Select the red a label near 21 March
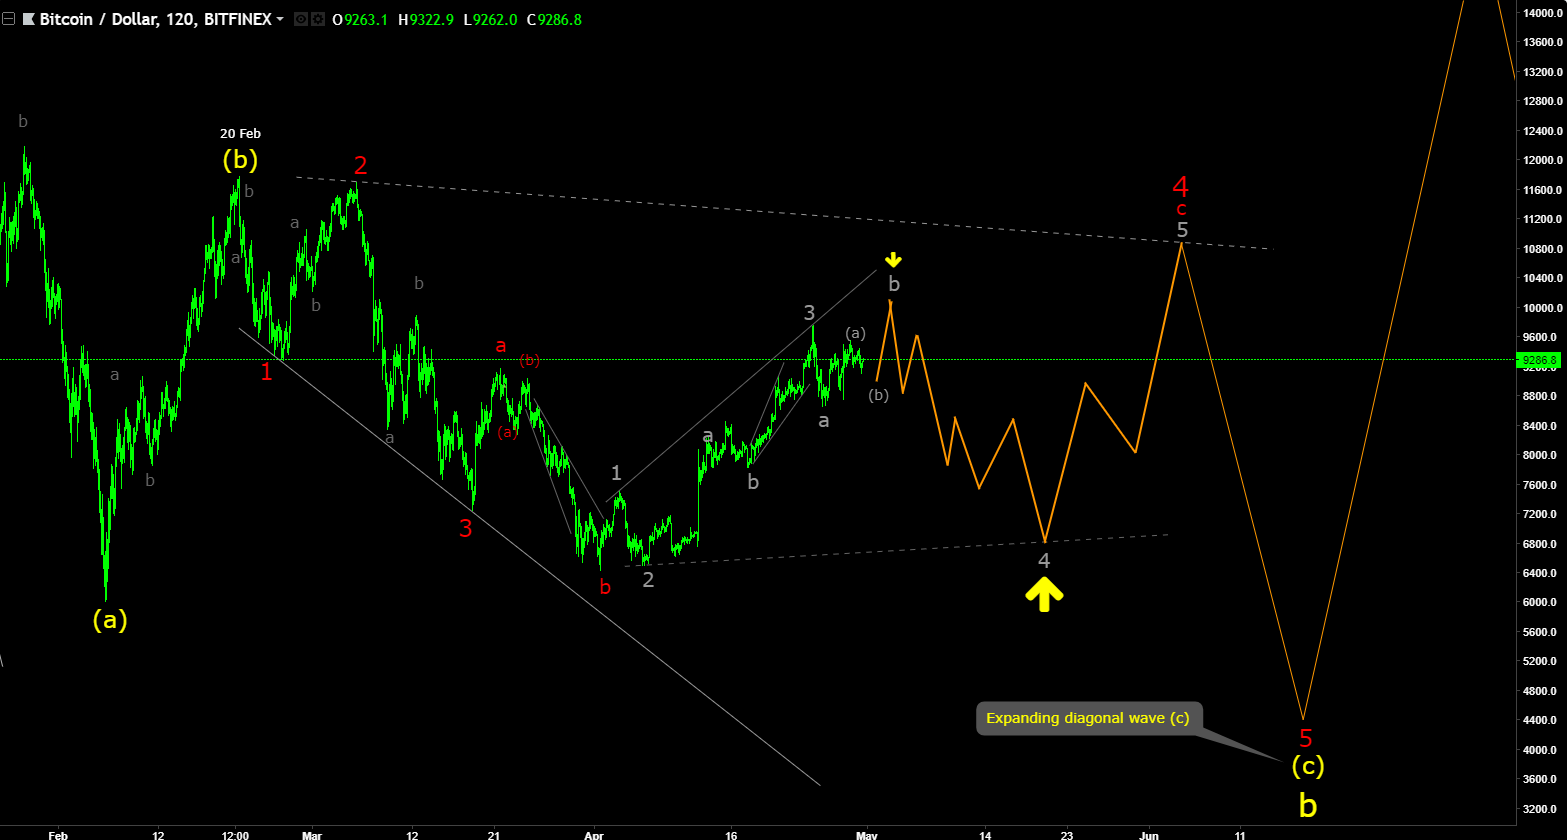 point(501,346)
